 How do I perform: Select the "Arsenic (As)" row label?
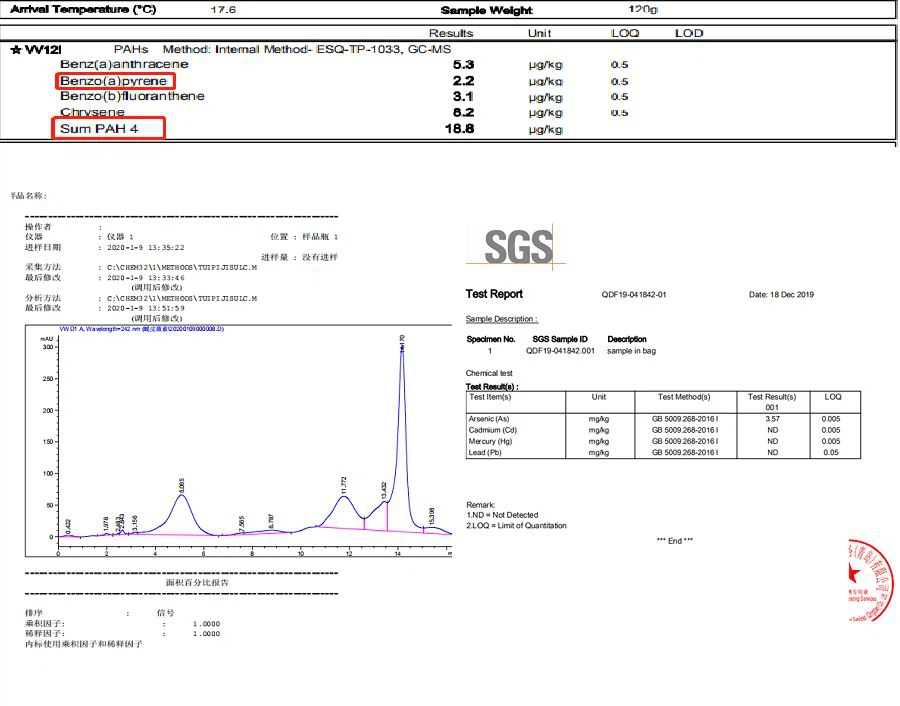489,419
